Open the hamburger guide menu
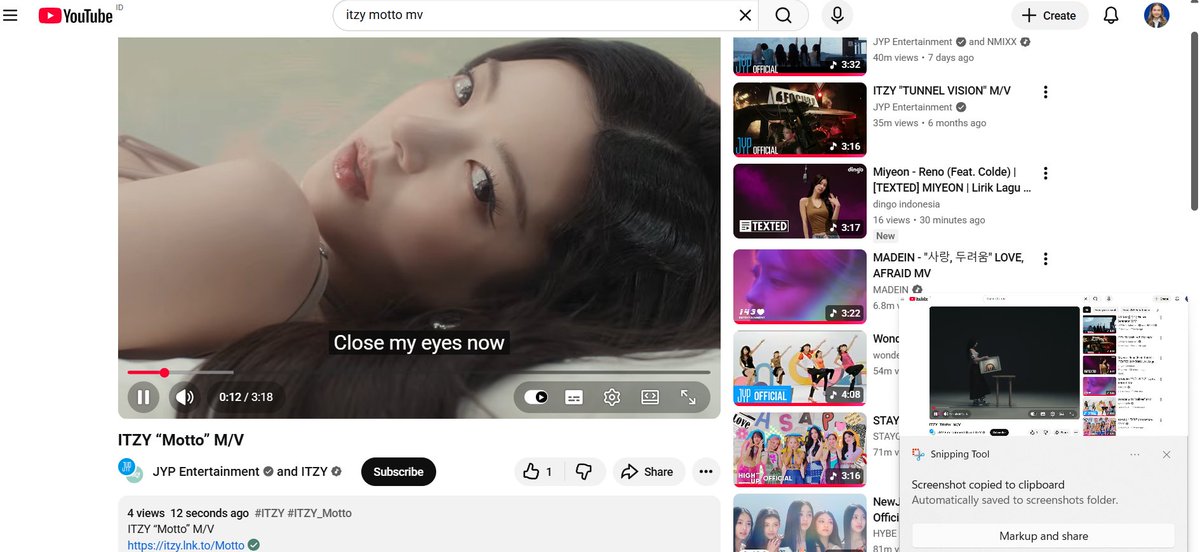Viewport: 1200px width, 552px height. click(x=11, y=15)
